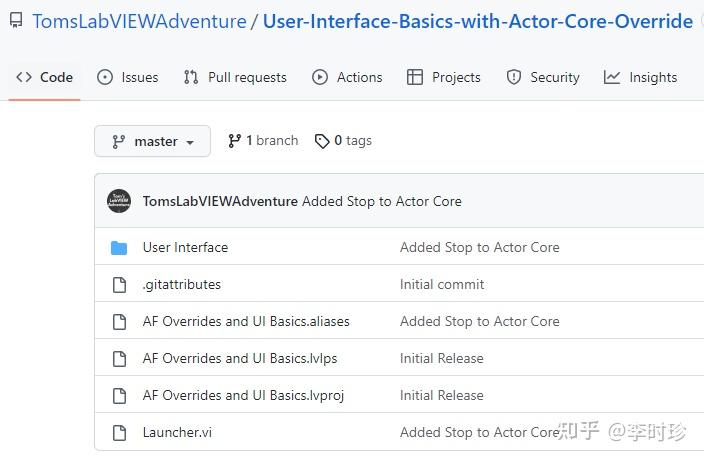The height and width of the screenshot is (460, 704).
Task: Open the User Interface folder
Action: pyautogui.click(x=185, y=248)
